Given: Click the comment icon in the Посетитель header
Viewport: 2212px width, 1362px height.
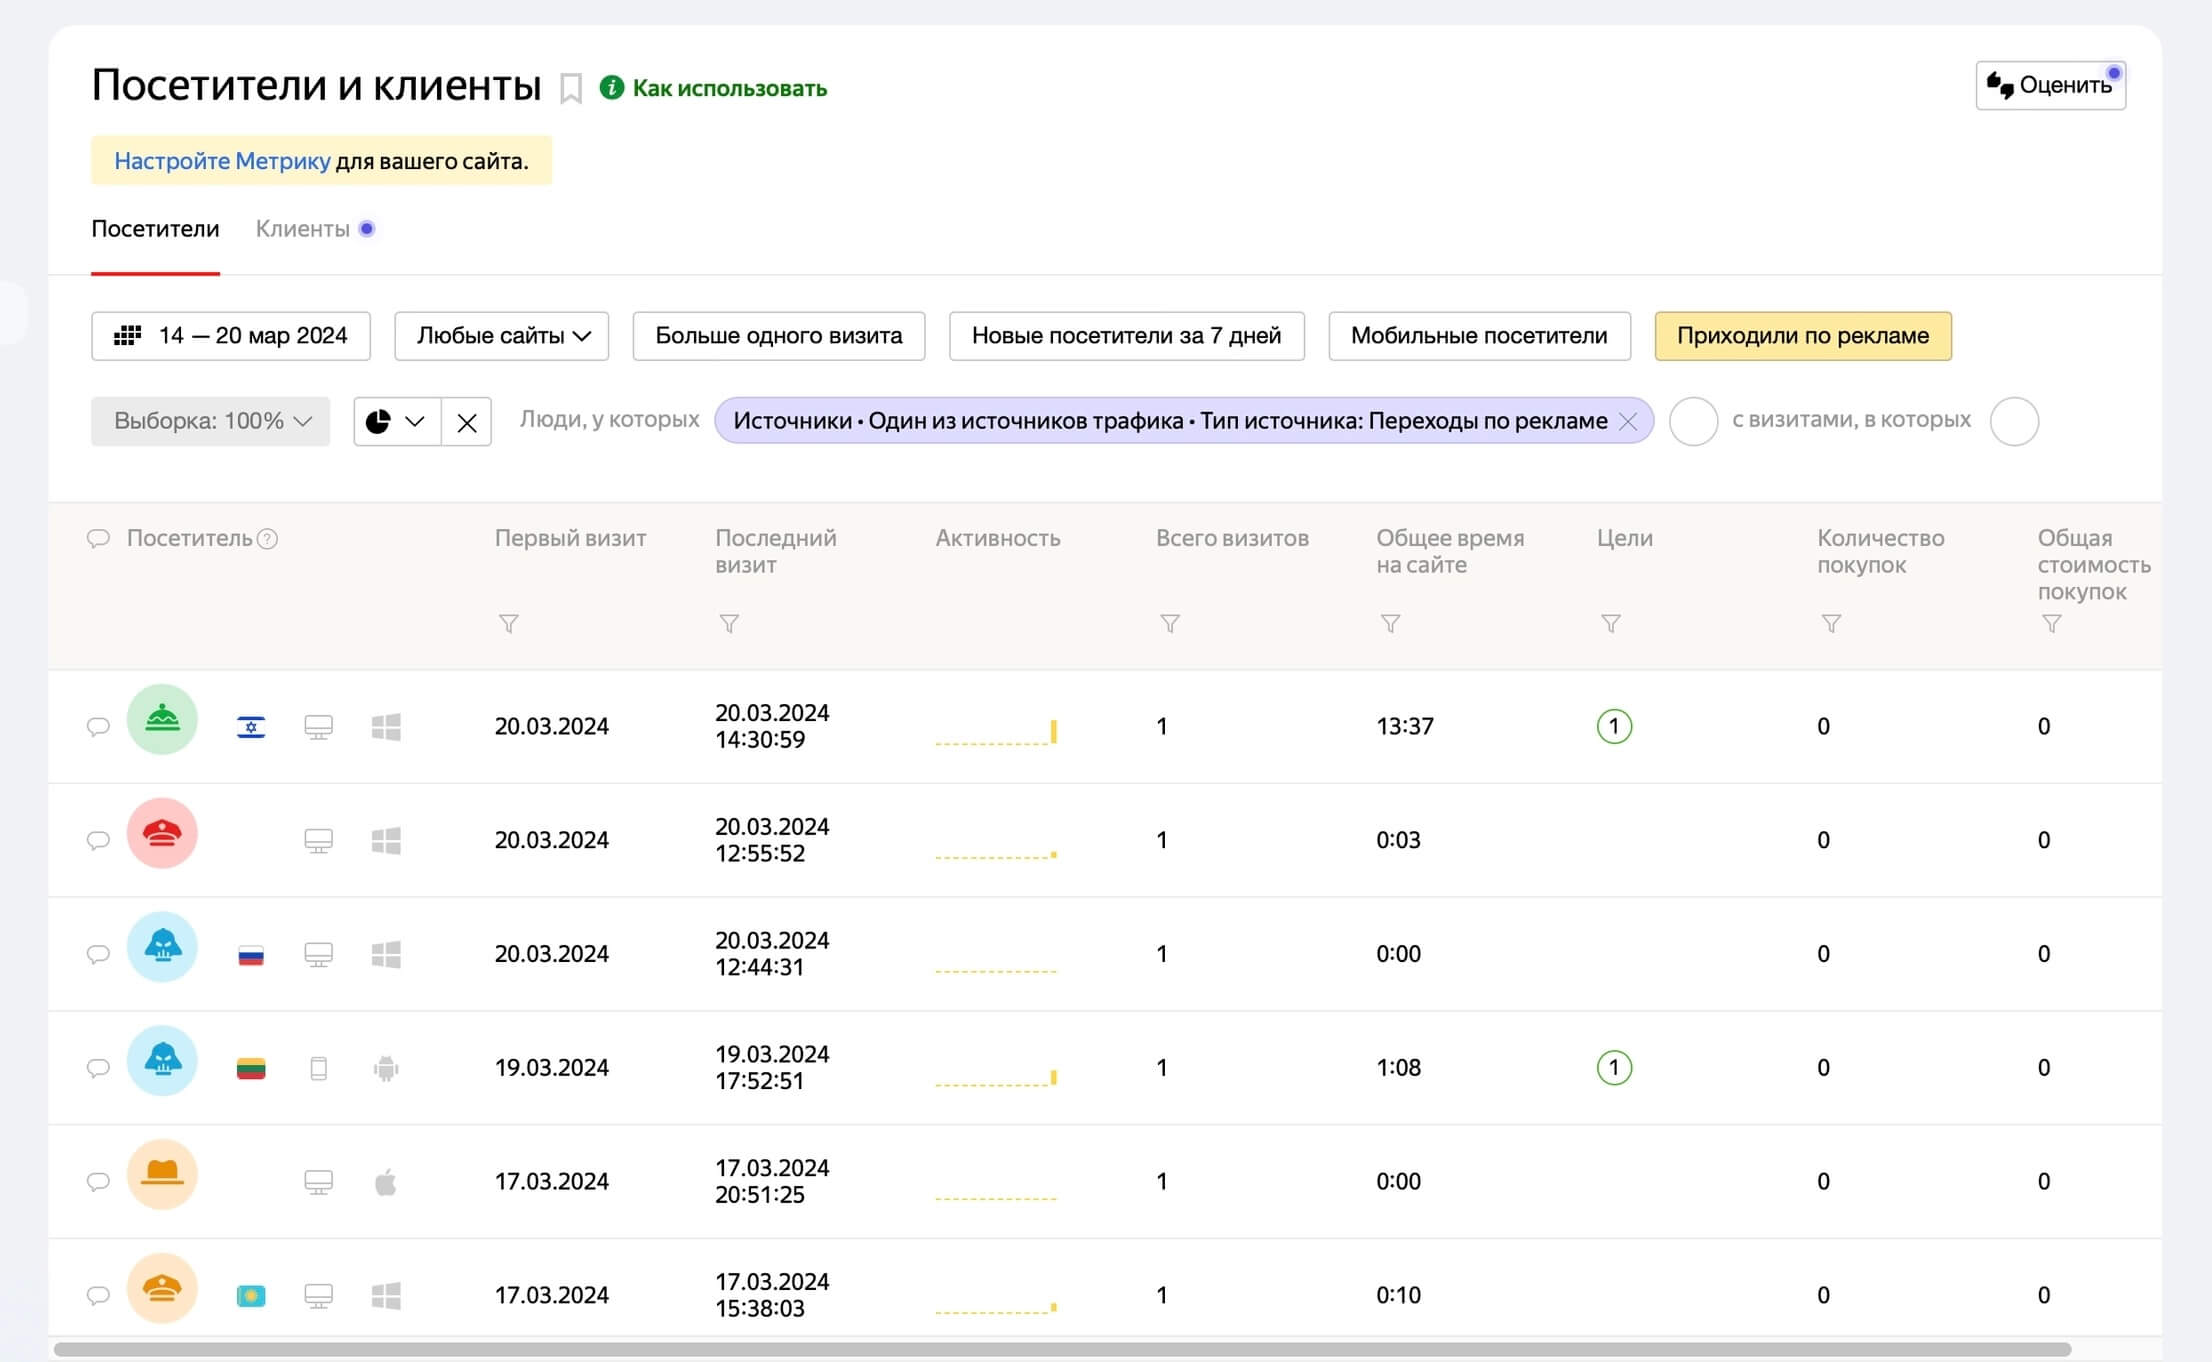Looking at the screenshot, I should 98,539.
